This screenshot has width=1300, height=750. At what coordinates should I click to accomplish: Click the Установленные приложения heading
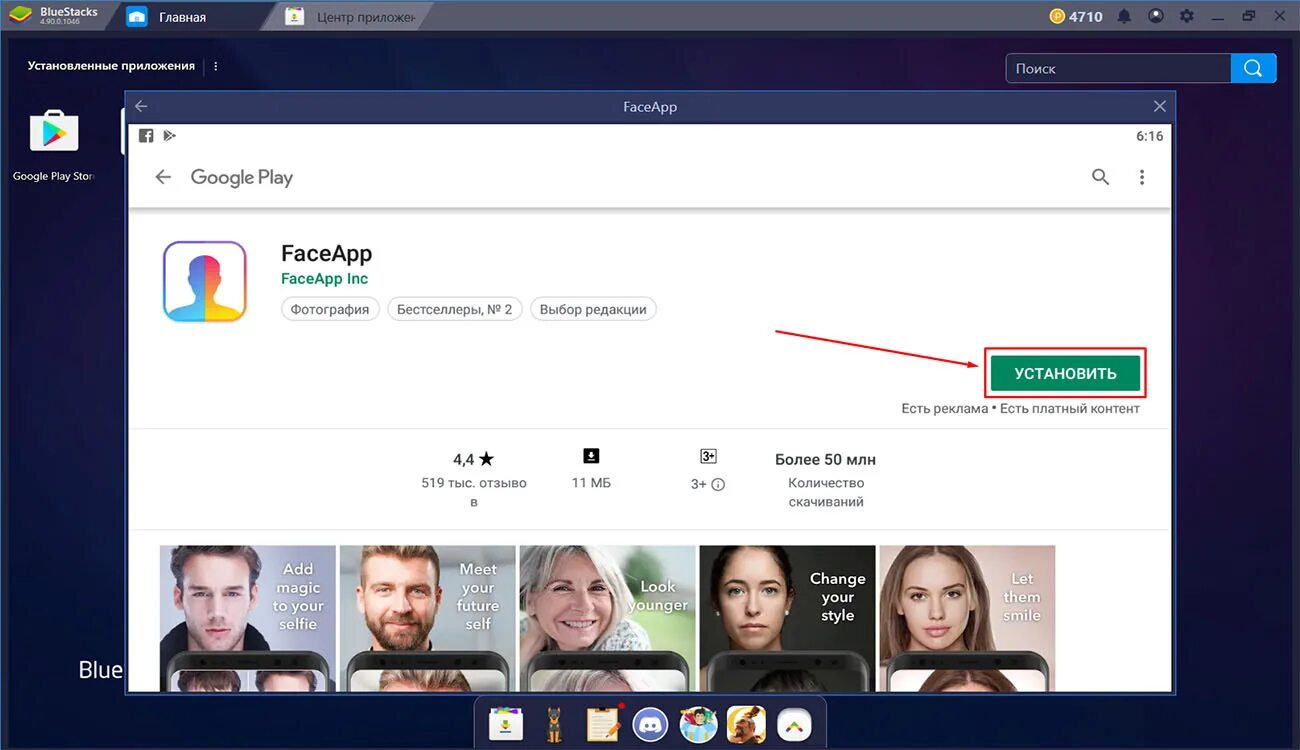[x=111, y=66]
